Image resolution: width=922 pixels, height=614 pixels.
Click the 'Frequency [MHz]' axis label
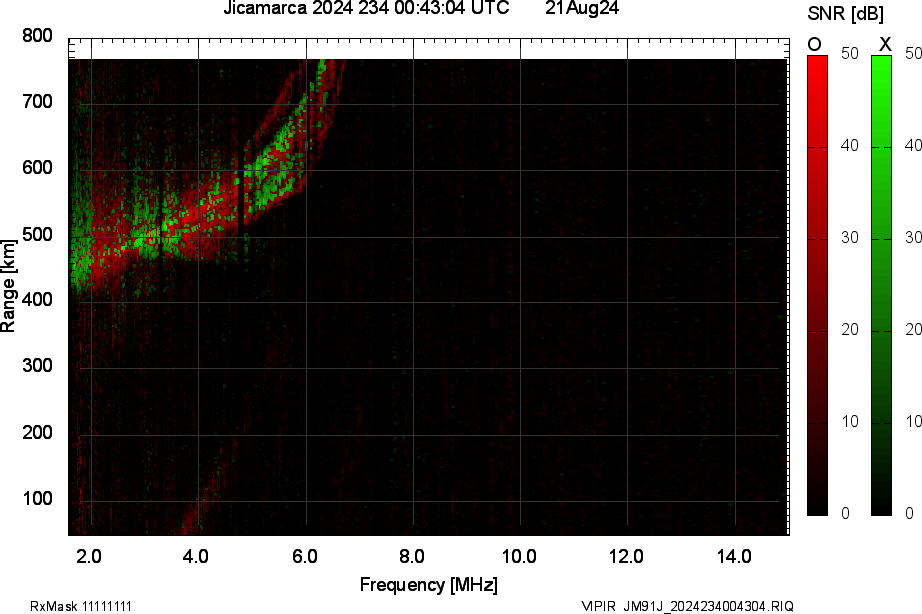pos(429,585)
